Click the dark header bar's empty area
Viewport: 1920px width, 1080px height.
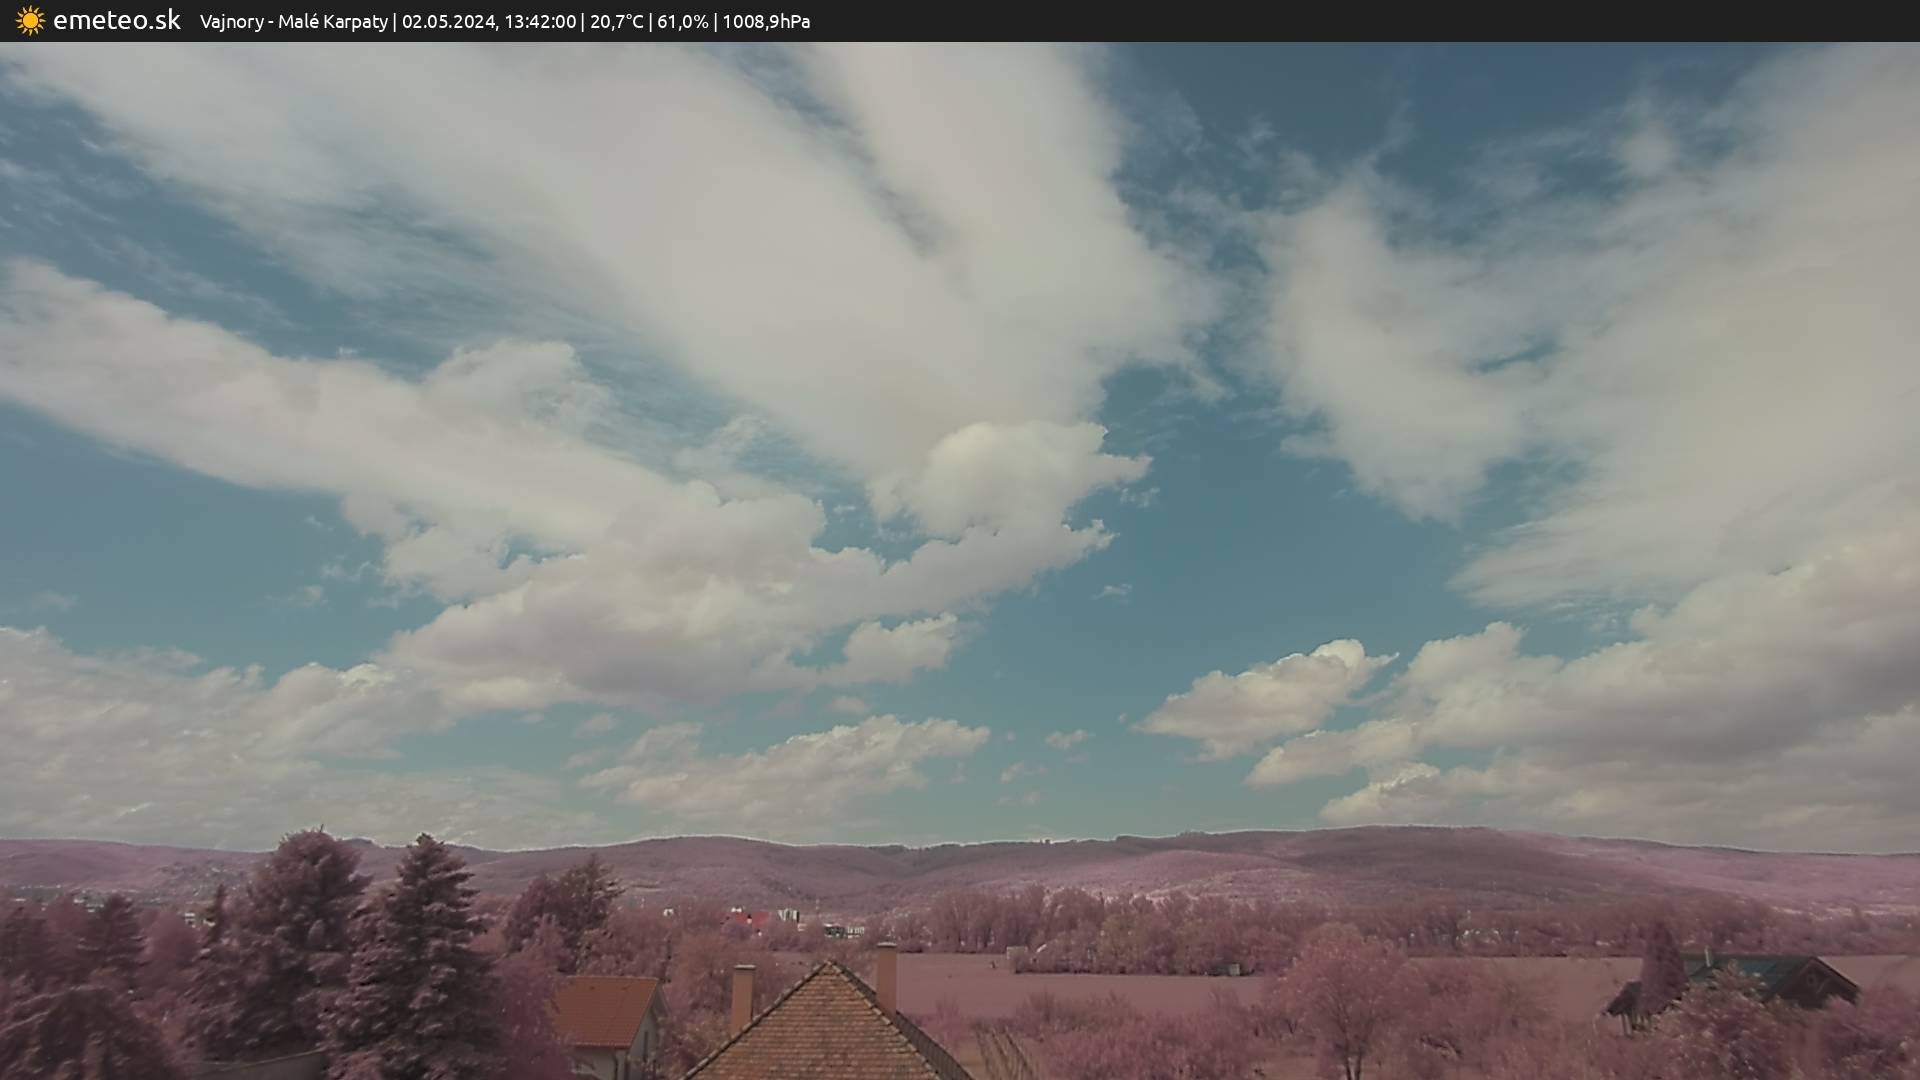tap(1400, 21)
